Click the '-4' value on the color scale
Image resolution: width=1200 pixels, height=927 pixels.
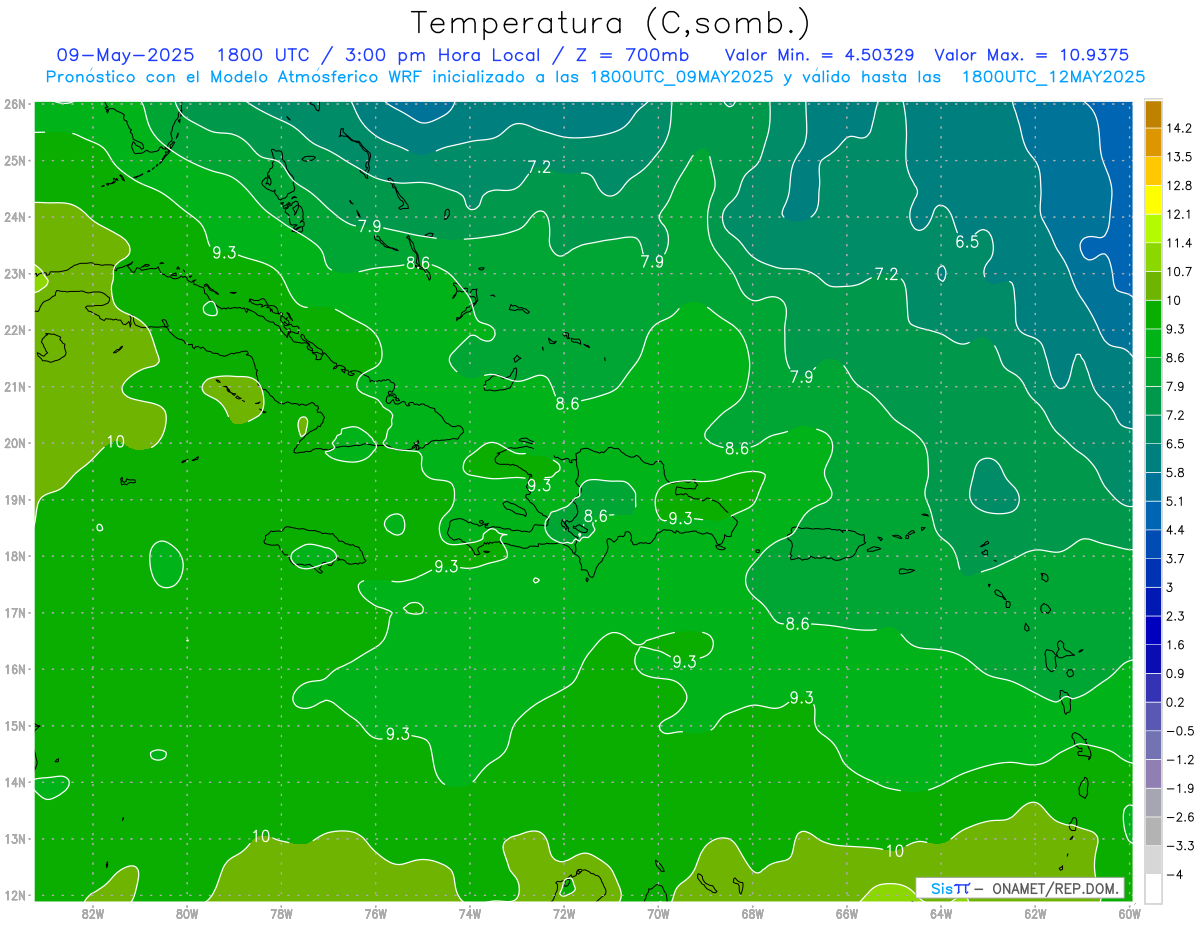pyautogui.click(x=1175, y=875)
